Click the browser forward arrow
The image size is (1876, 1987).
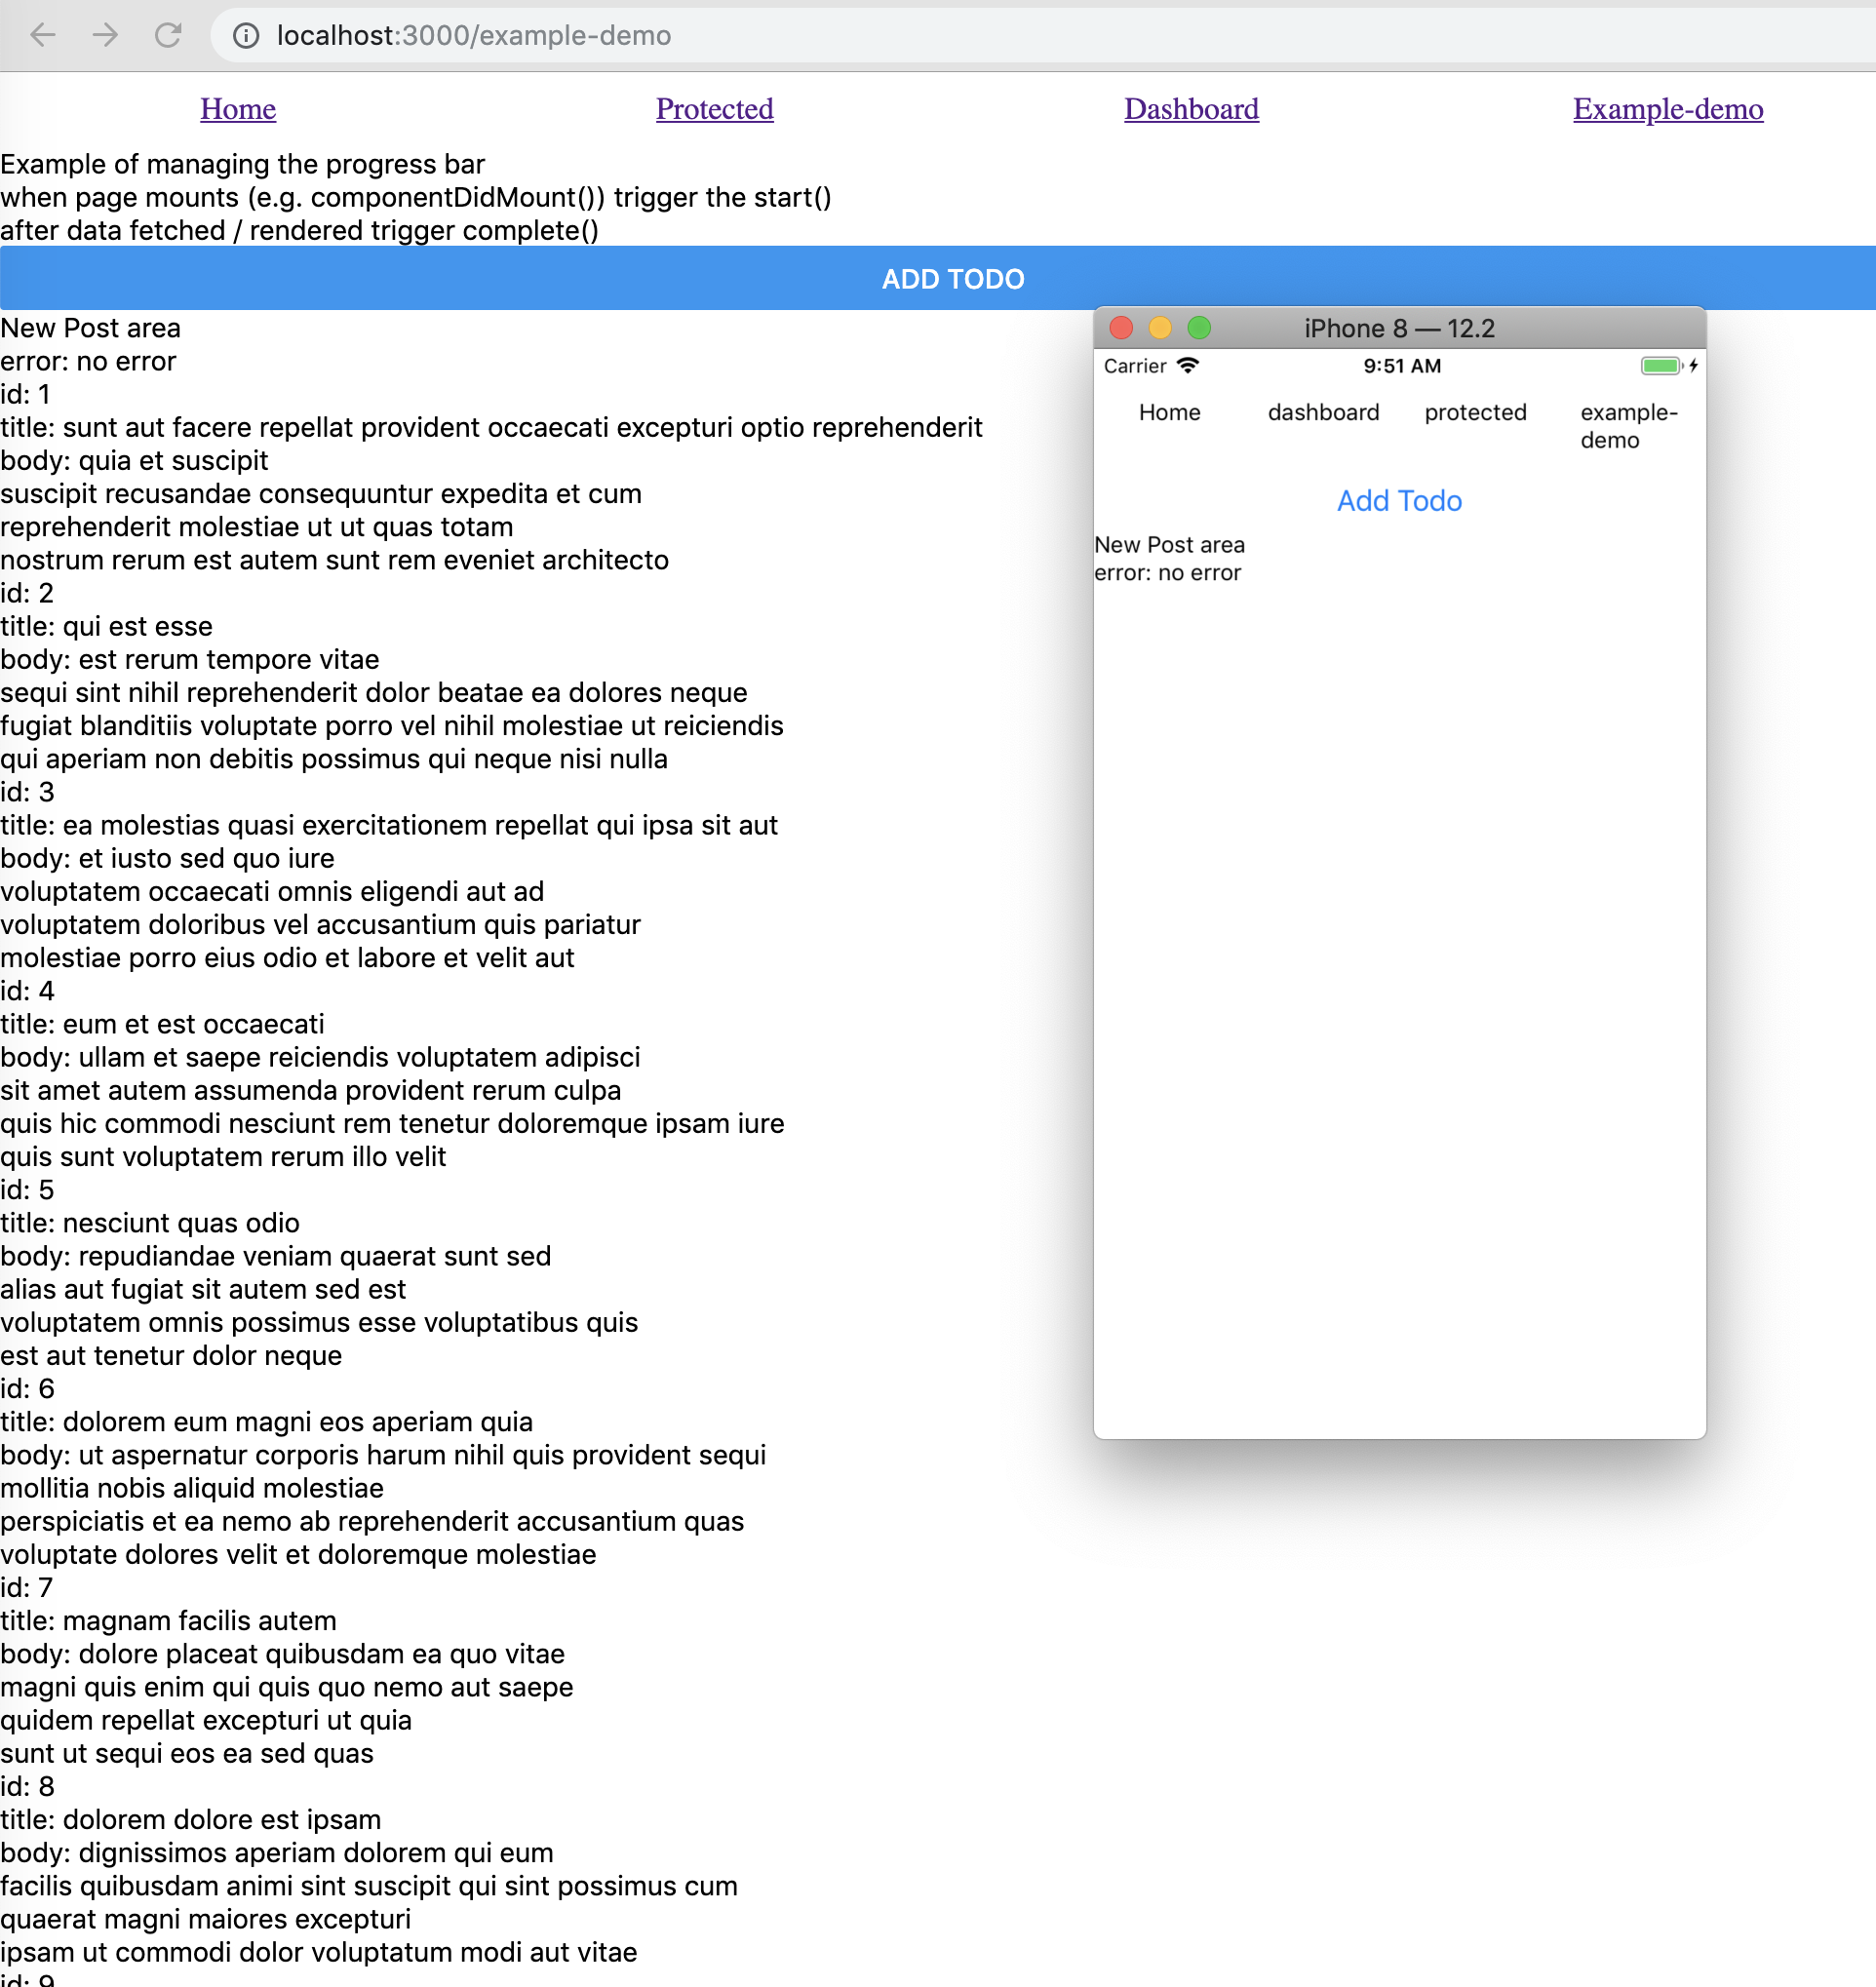[x=105, y=36]
